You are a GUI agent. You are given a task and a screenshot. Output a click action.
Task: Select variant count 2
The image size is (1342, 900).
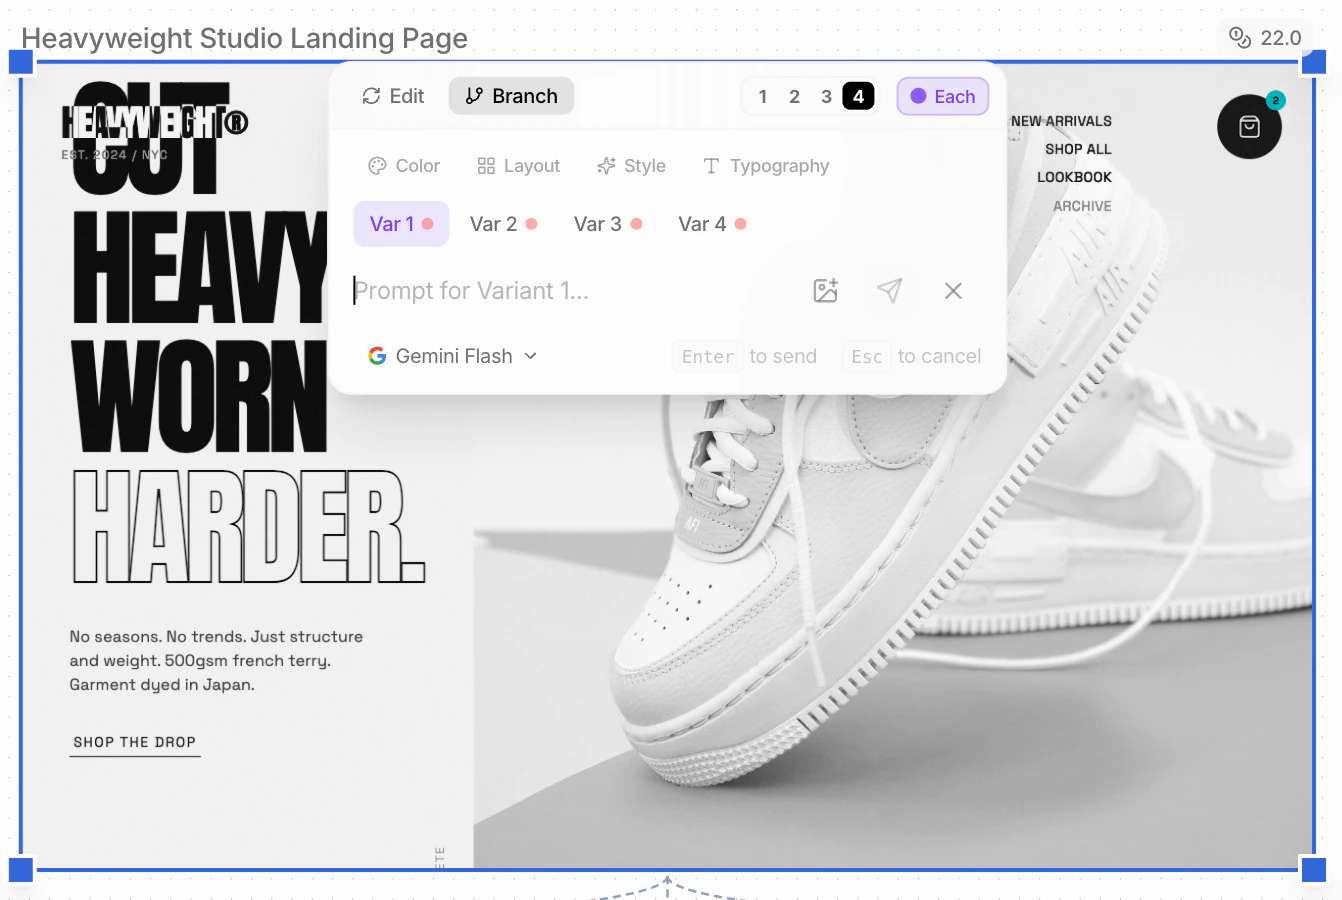(x=794, y=96)
